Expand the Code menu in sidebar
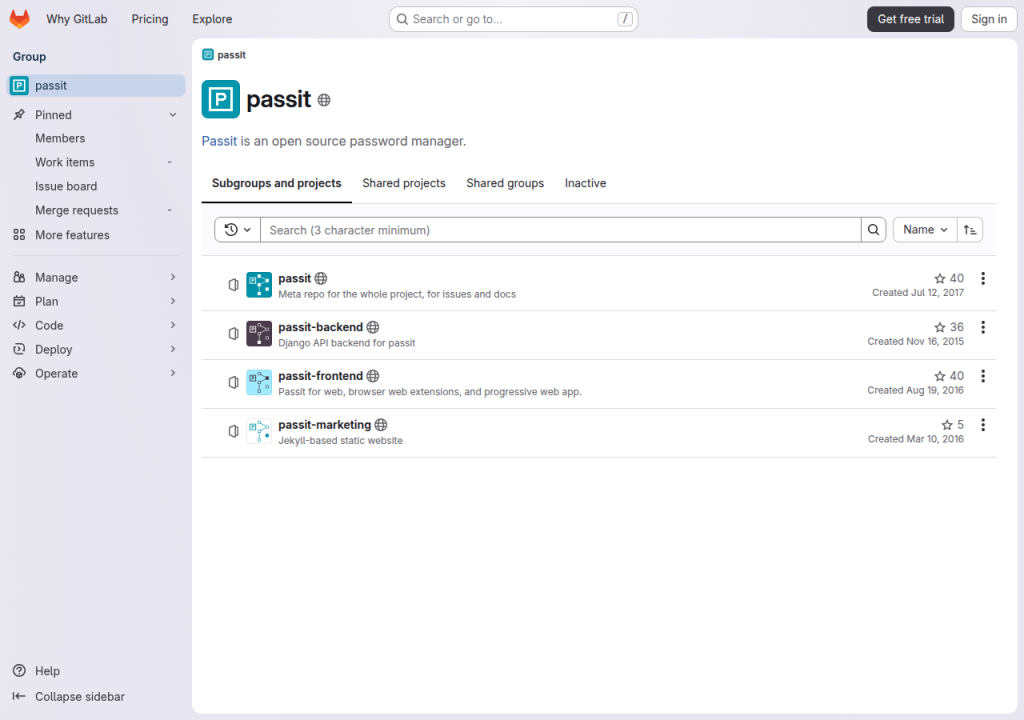The width and height of the screenshot is (1024, 720). tap(96, 325)
